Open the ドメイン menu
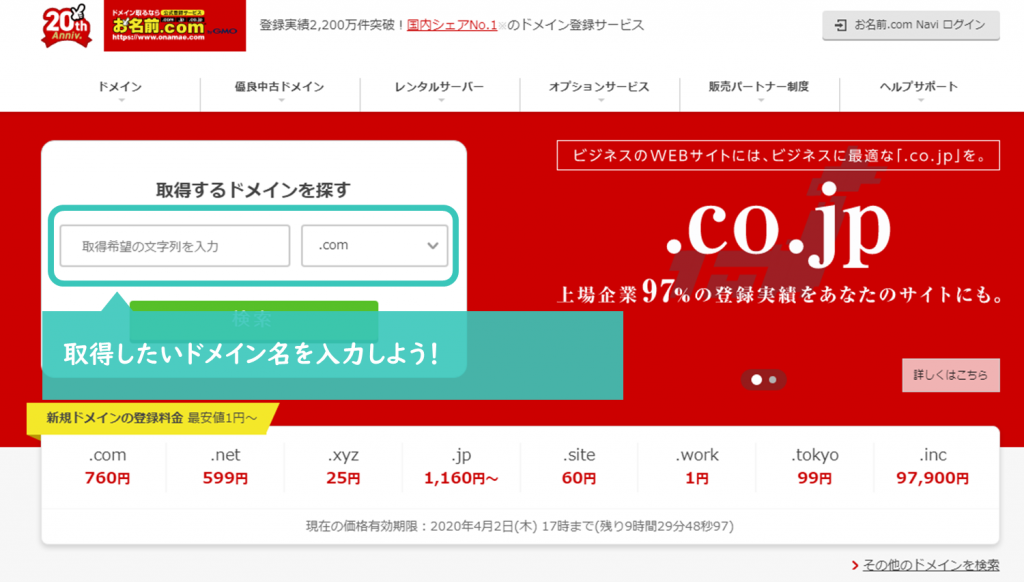 click(x=120, y=87)
